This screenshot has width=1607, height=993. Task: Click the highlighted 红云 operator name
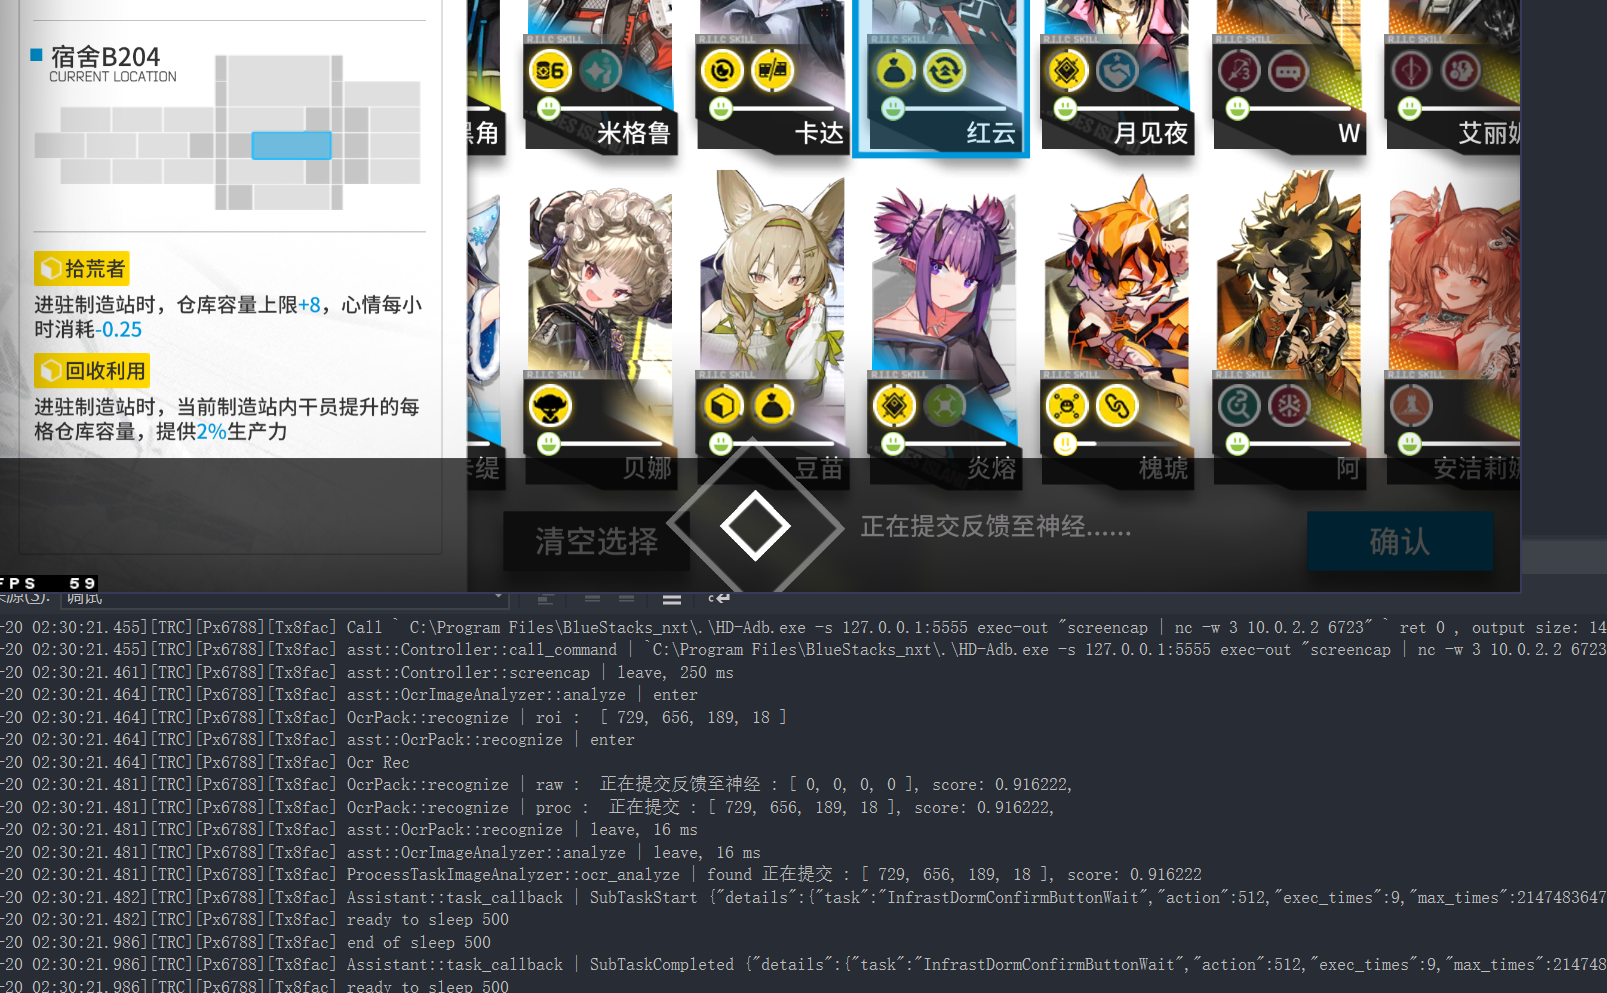coord(991,133)
